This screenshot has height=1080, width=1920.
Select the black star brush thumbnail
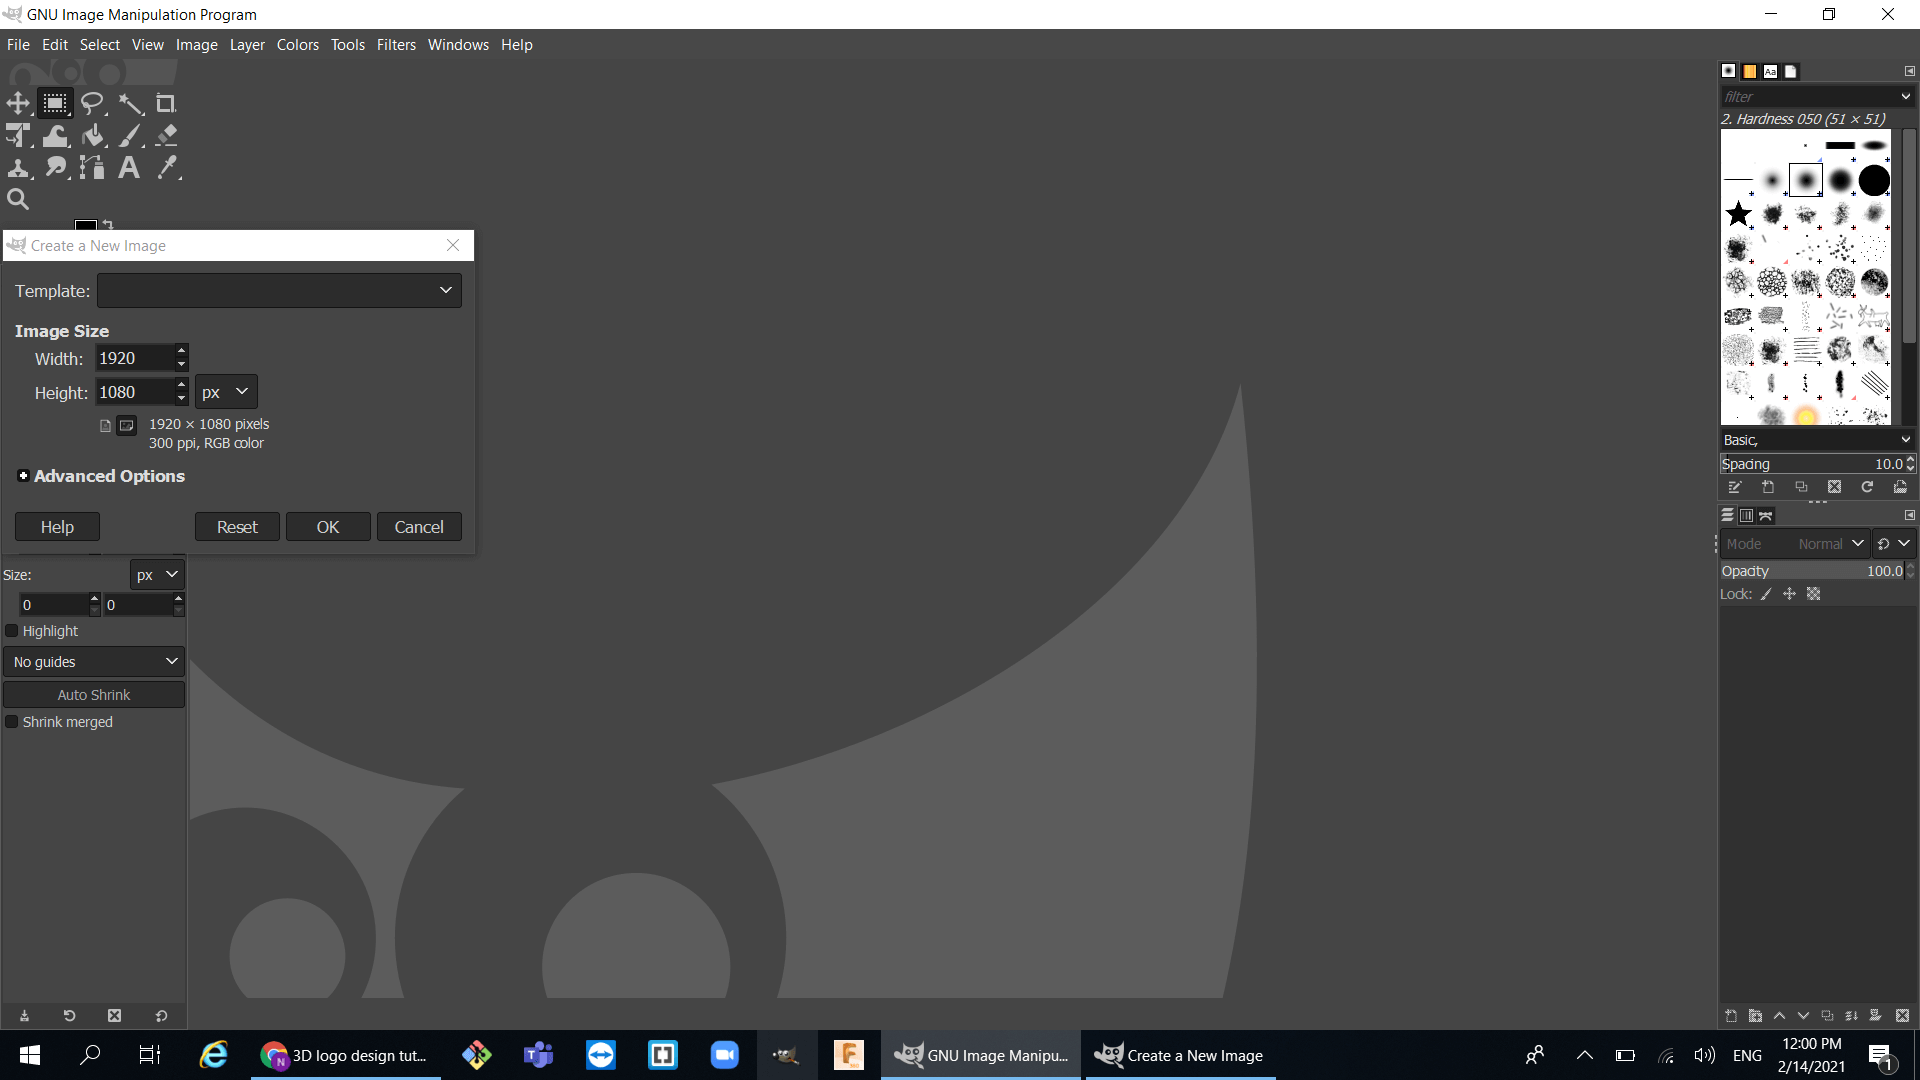point(1739,214)
